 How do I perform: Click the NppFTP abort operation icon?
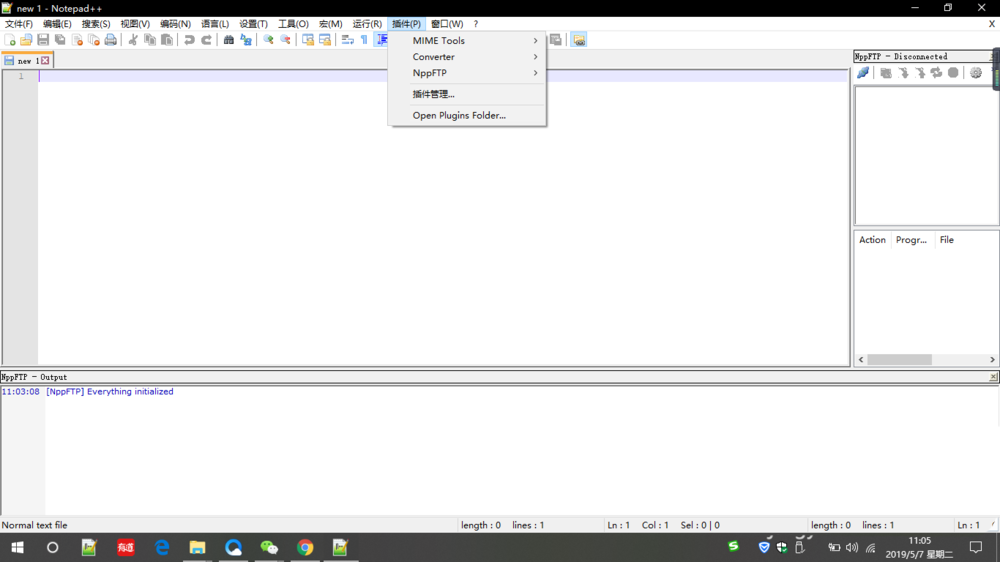[953, 73]
